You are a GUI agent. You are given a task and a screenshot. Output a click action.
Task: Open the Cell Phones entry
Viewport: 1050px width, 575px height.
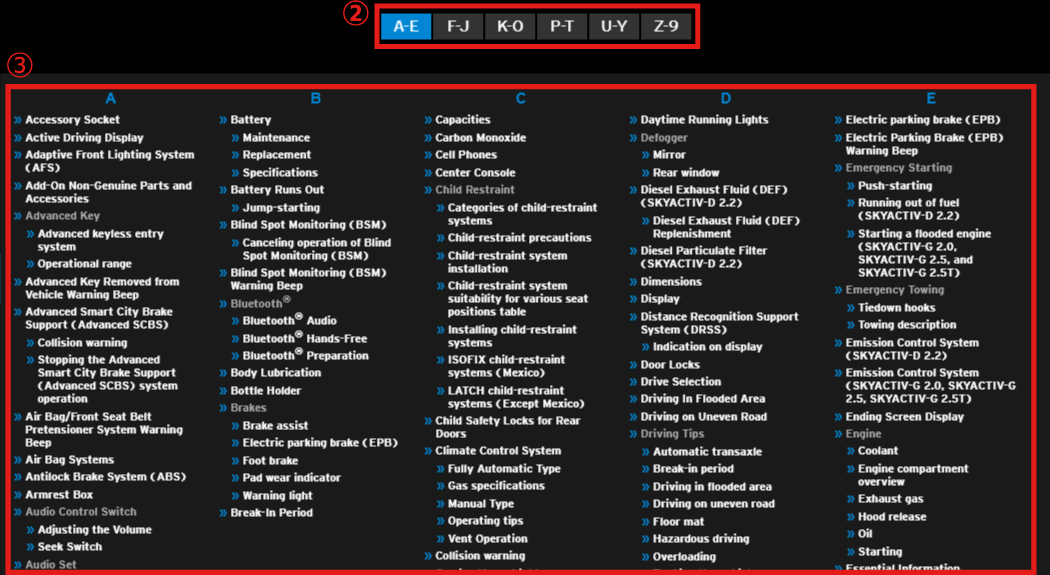[x=466, y=155]
